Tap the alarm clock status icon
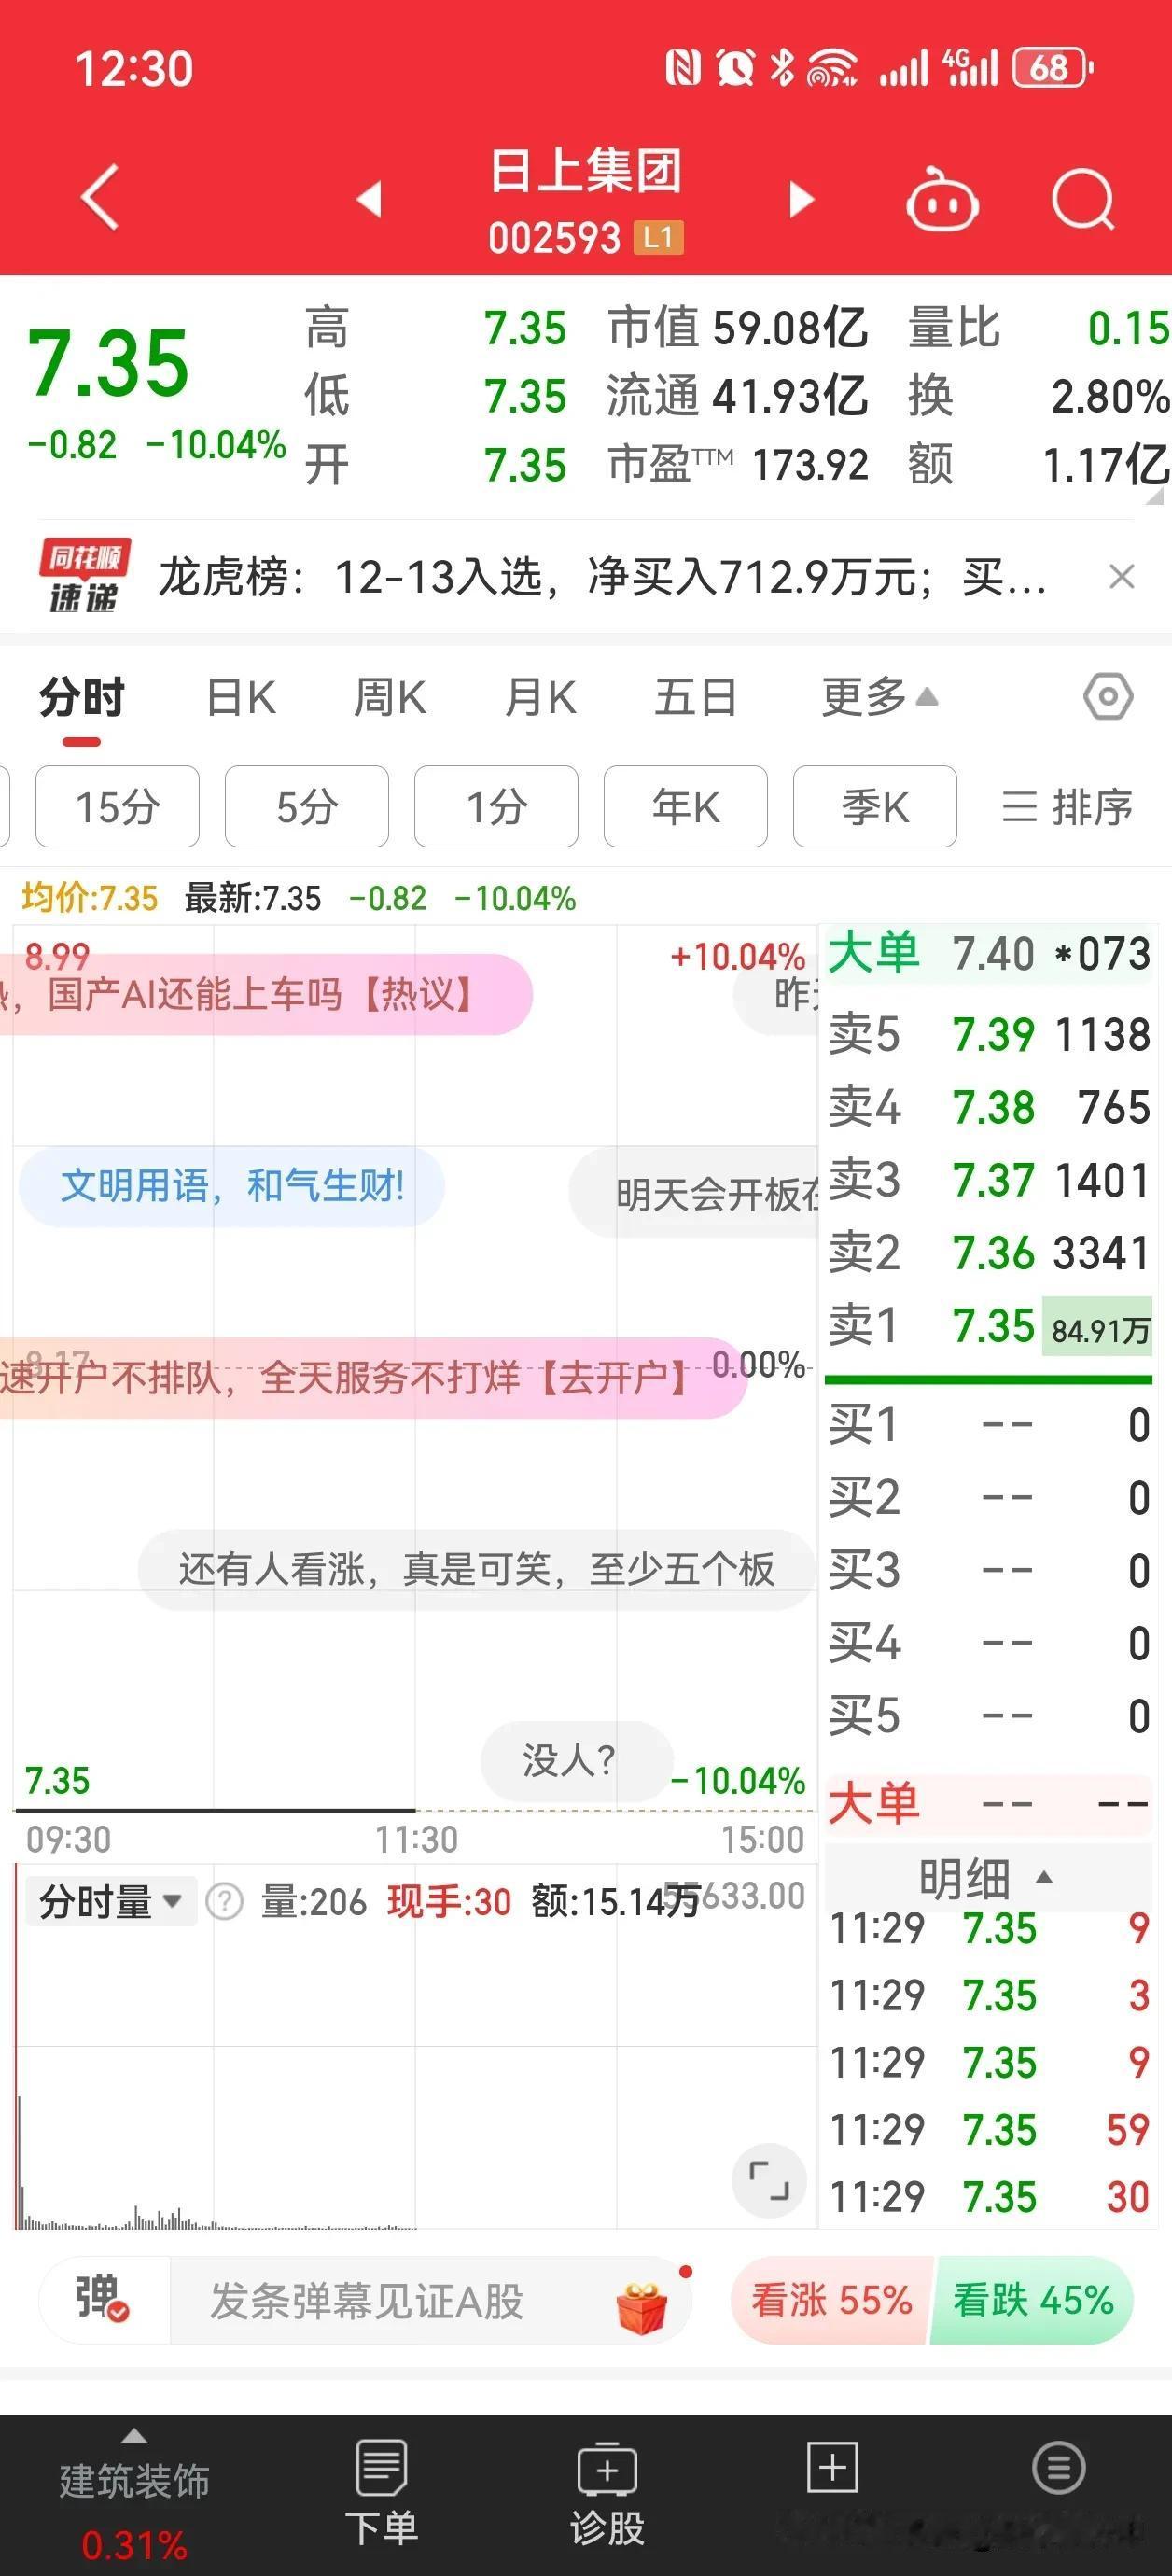 click(x=735, y=68)
